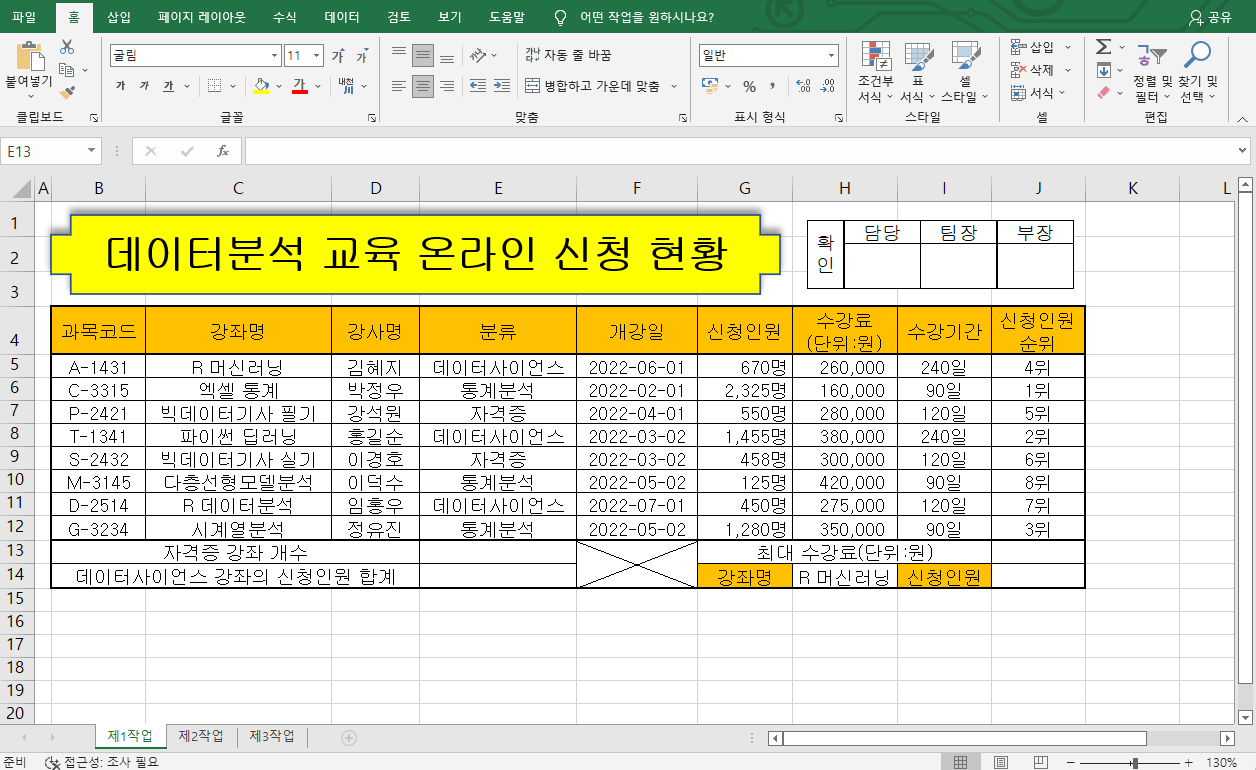Open the Merge and Center options arrow
This screenshot has width=1256, height=770.
click(x=674, y=86)
